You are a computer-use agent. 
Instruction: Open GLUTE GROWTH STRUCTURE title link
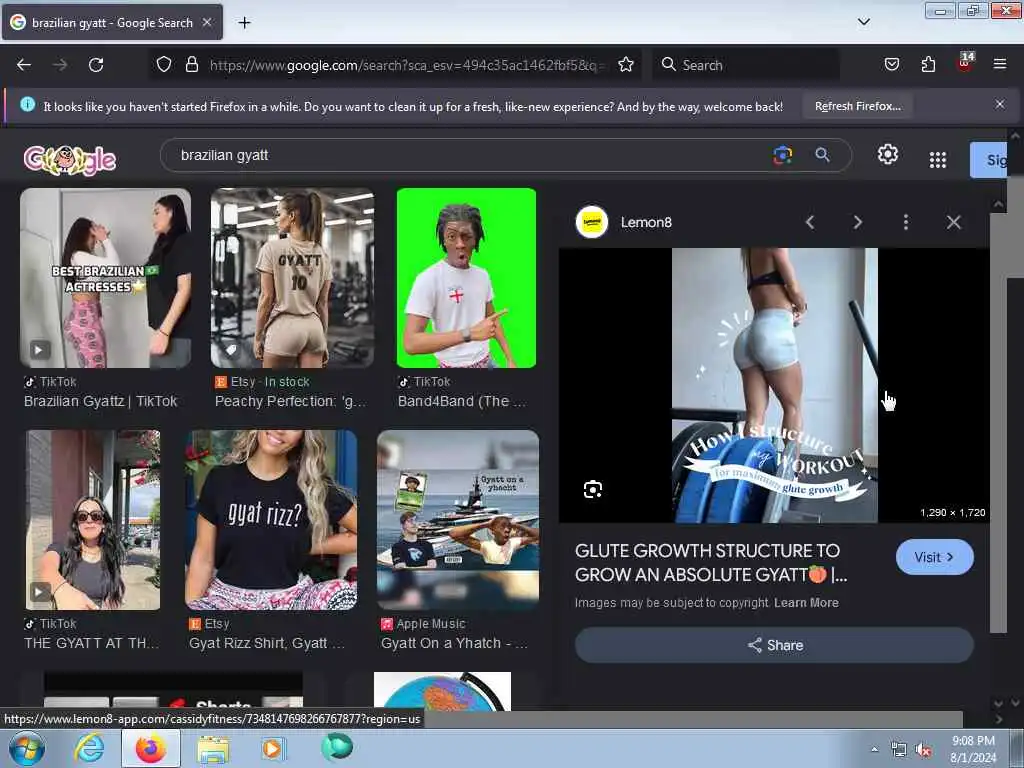[x=711, y=563]
